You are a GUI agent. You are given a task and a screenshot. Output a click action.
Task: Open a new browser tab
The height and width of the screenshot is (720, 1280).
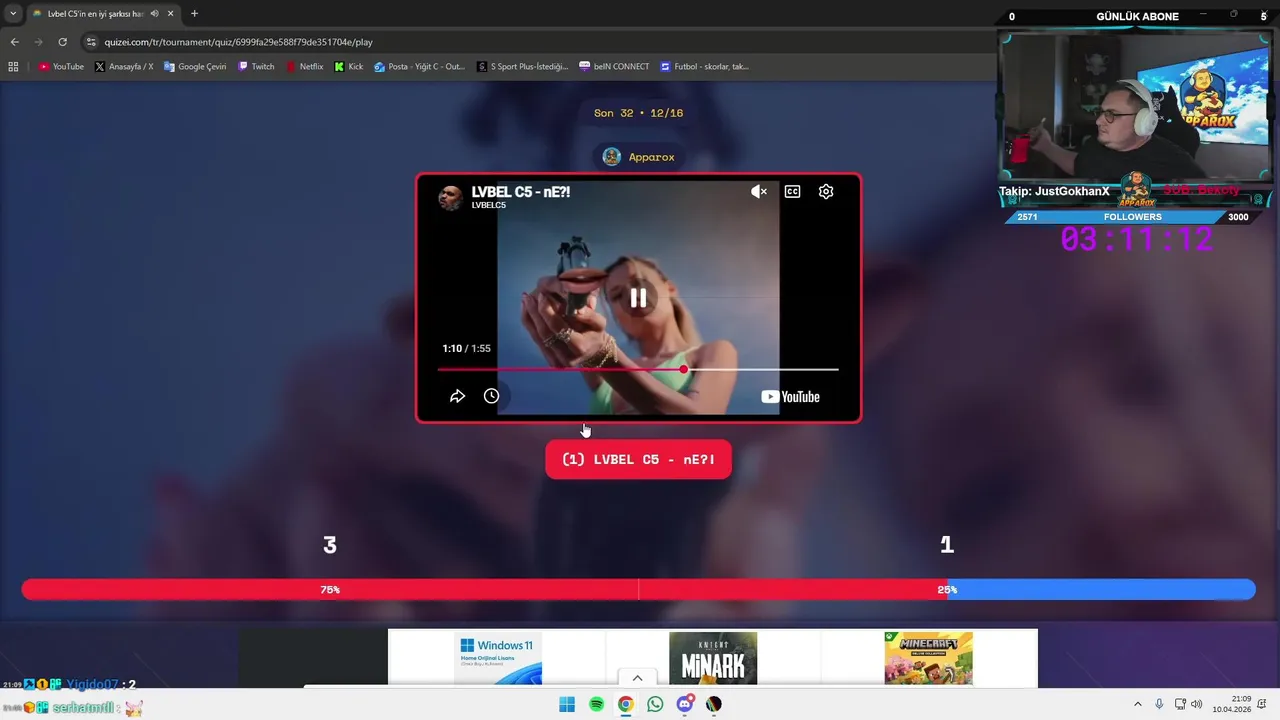pyautogui.click(x=194, y=14)
